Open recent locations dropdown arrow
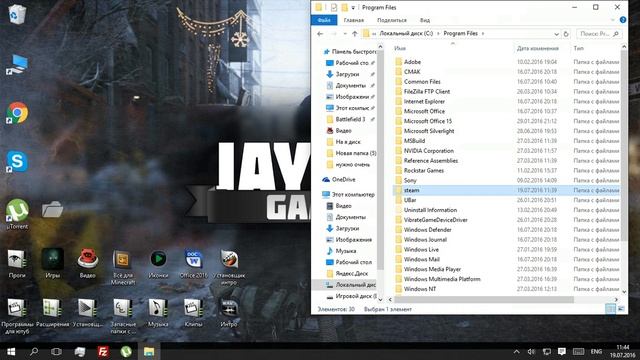This screenshot has width=640, height=360. pyautogui.click(x=345, y=34)
